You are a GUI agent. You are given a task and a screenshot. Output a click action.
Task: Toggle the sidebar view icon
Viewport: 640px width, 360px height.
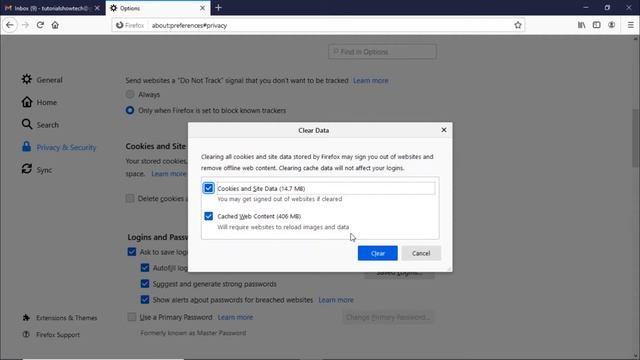pyautogui.click(x=596, y=25)
